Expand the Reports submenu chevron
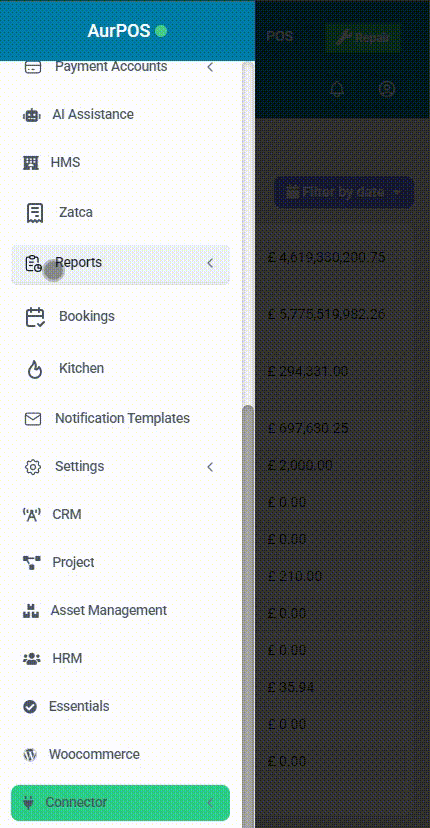 click(x=210, y=263)
